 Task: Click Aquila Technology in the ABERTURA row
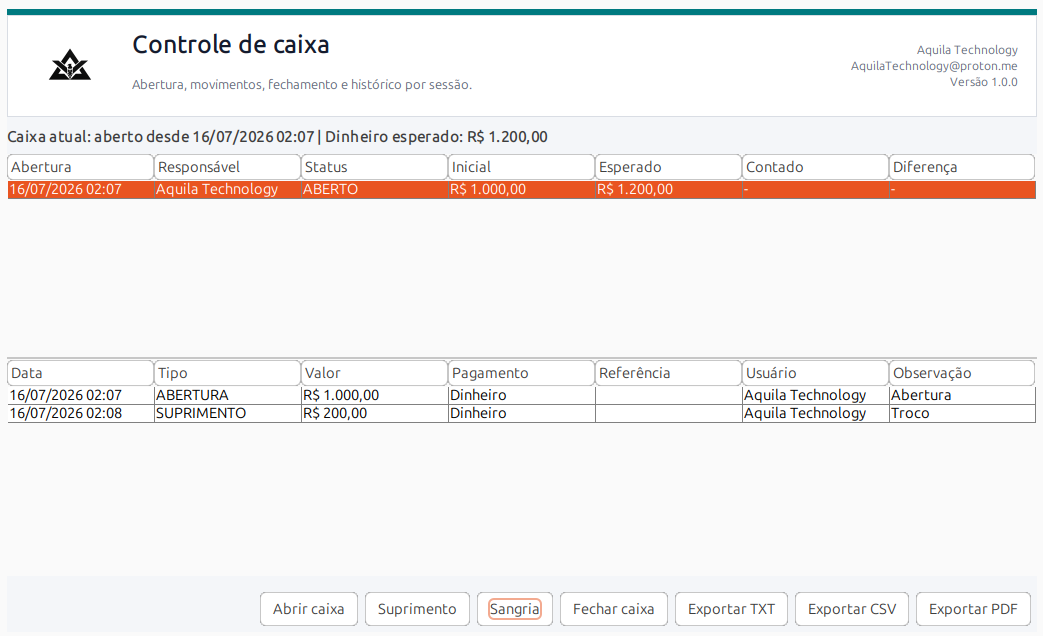[816, 395]
